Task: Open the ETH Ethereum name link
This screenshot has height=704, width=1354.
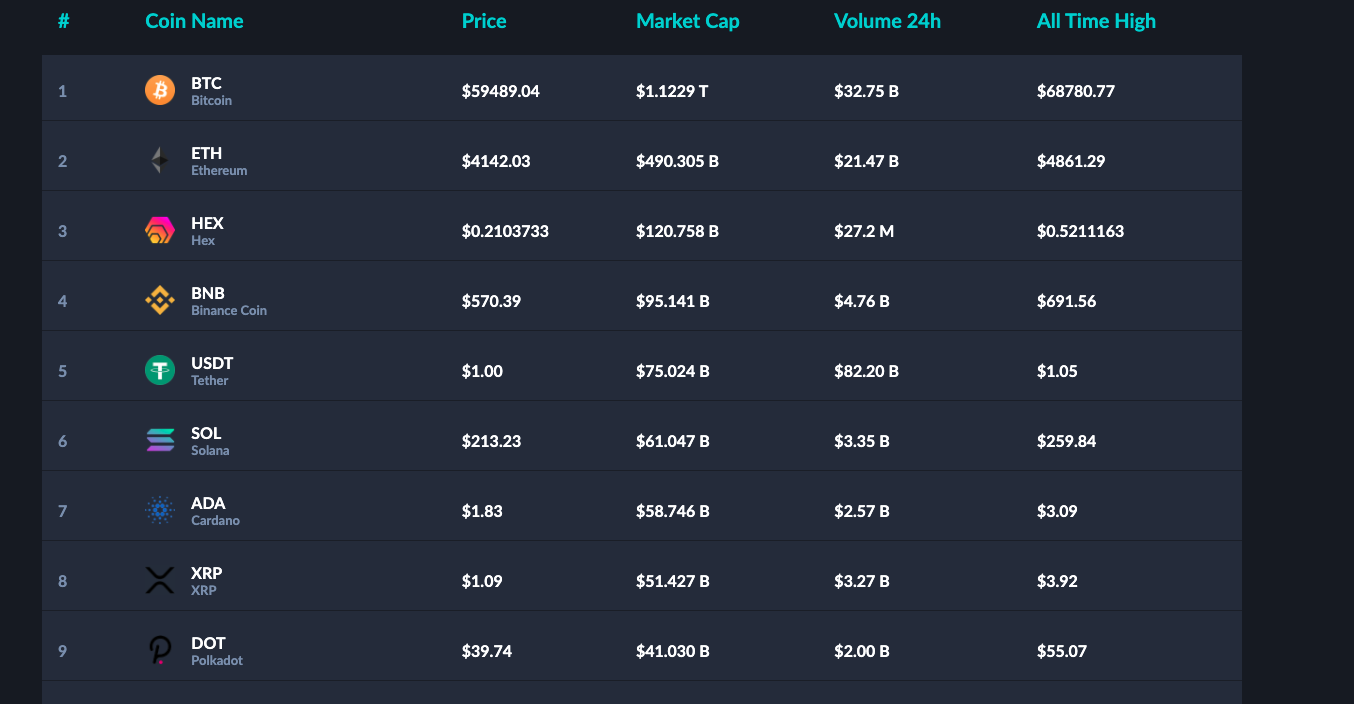Action: [219, 161]
